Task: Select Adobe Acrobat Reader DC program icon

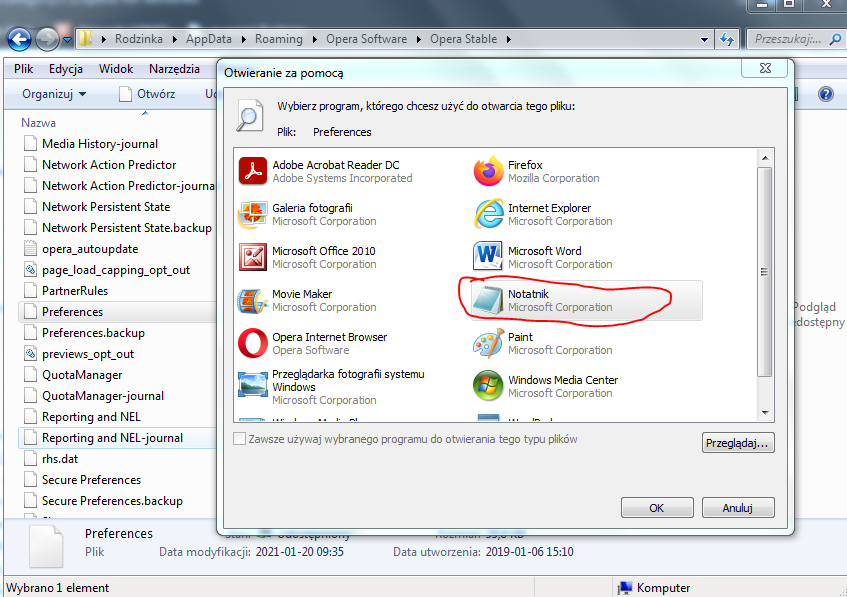Action: [x=253, y=171]
